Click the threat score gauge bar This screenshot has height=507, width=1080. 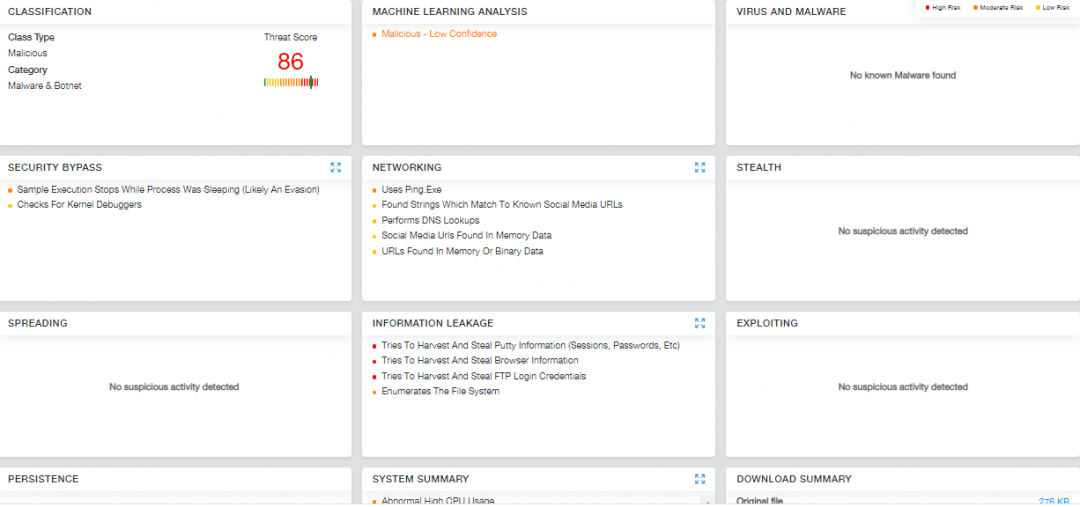[x=290, y=82]
